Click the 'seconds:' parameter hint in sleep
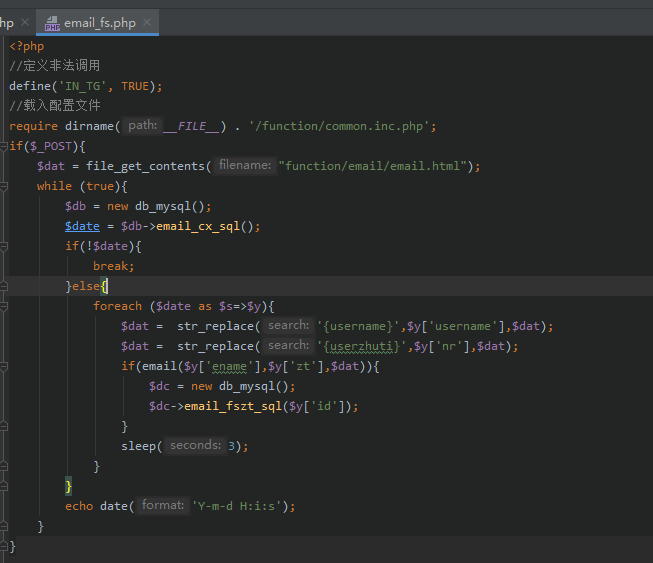The height and width of the screenshot is (563, 653). pos(194,446)
